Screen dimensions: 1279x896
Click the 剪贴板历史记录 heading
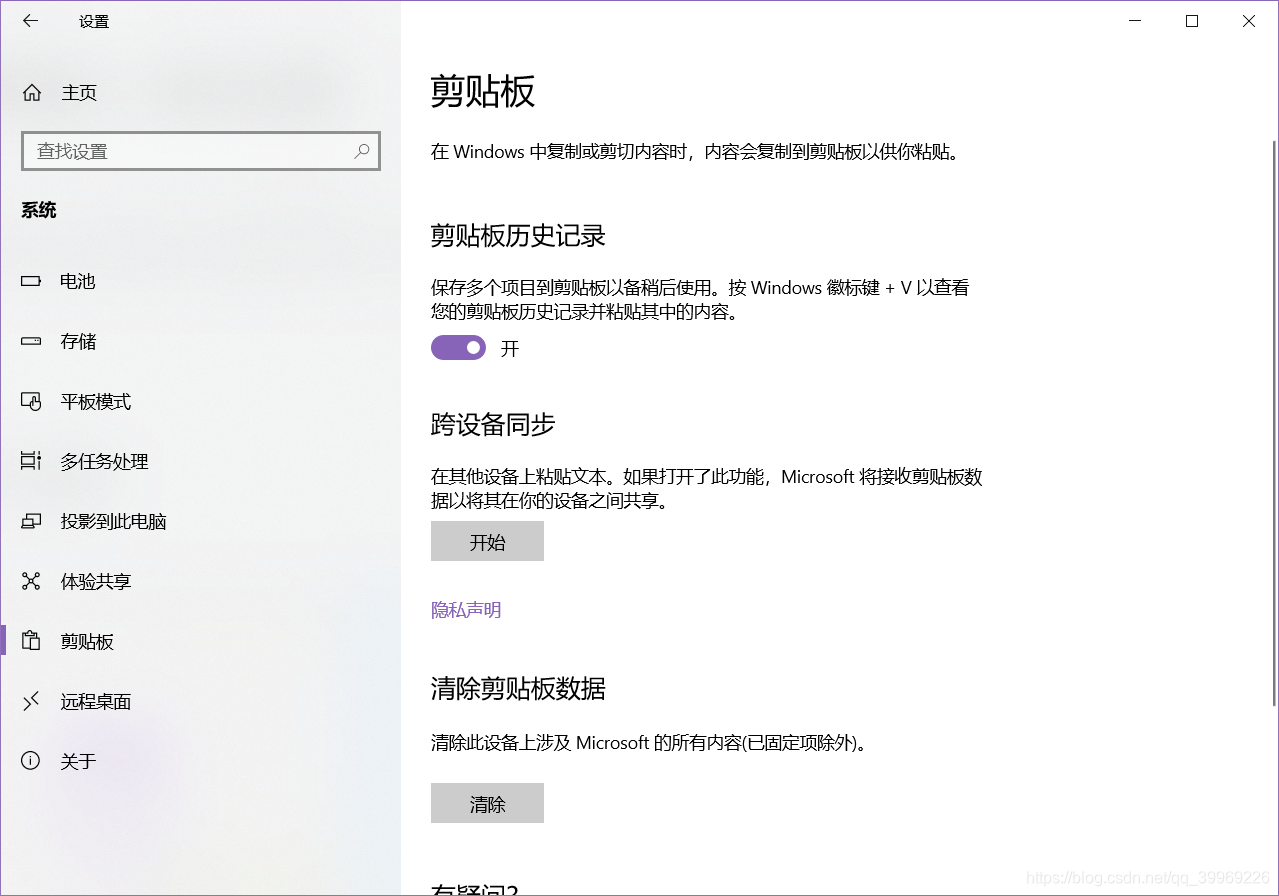(x=518, y=236)
